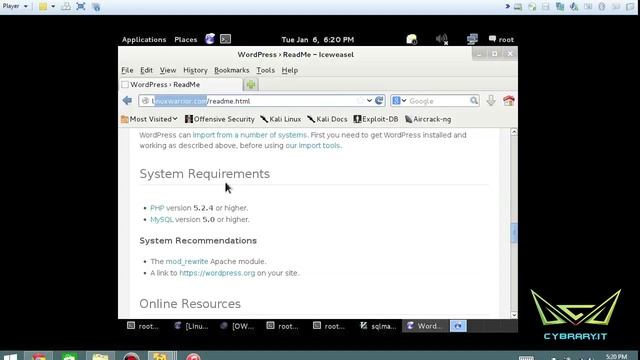Click VMware Player fullscreen icon
The image size is (640, 360).
(x=81, y=7)
